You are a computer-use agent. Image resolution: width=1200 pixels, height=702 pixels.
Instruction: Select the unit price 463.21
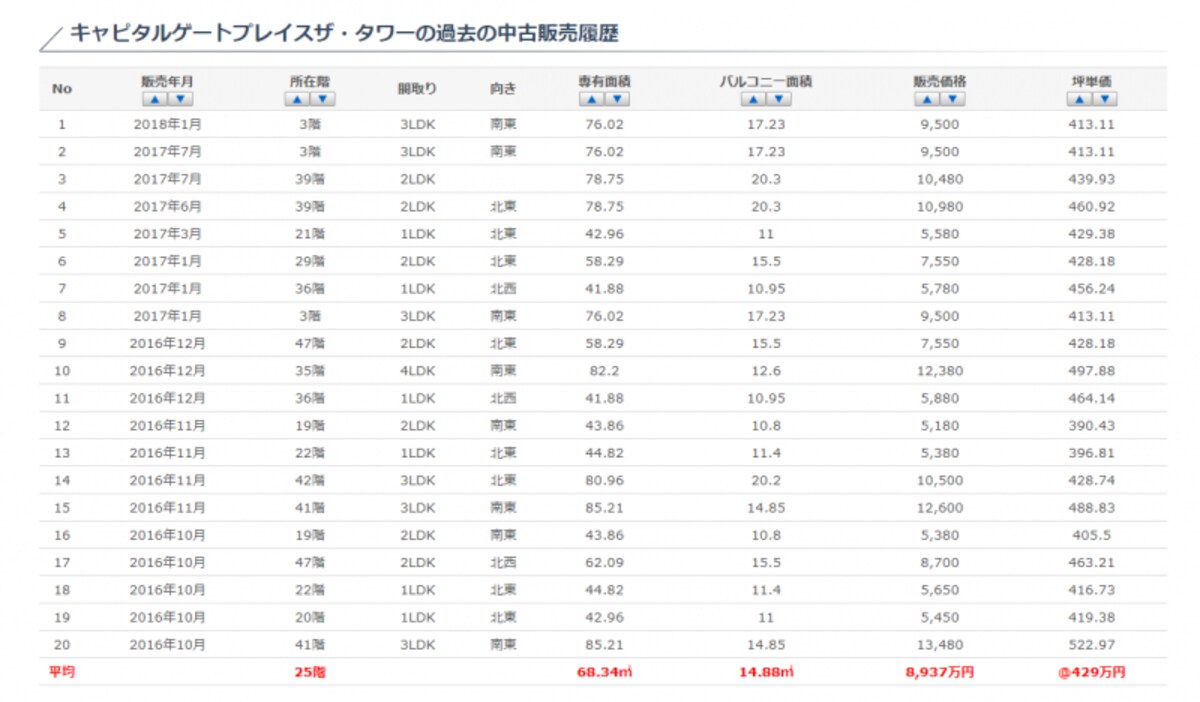[x=1091, y=562]
